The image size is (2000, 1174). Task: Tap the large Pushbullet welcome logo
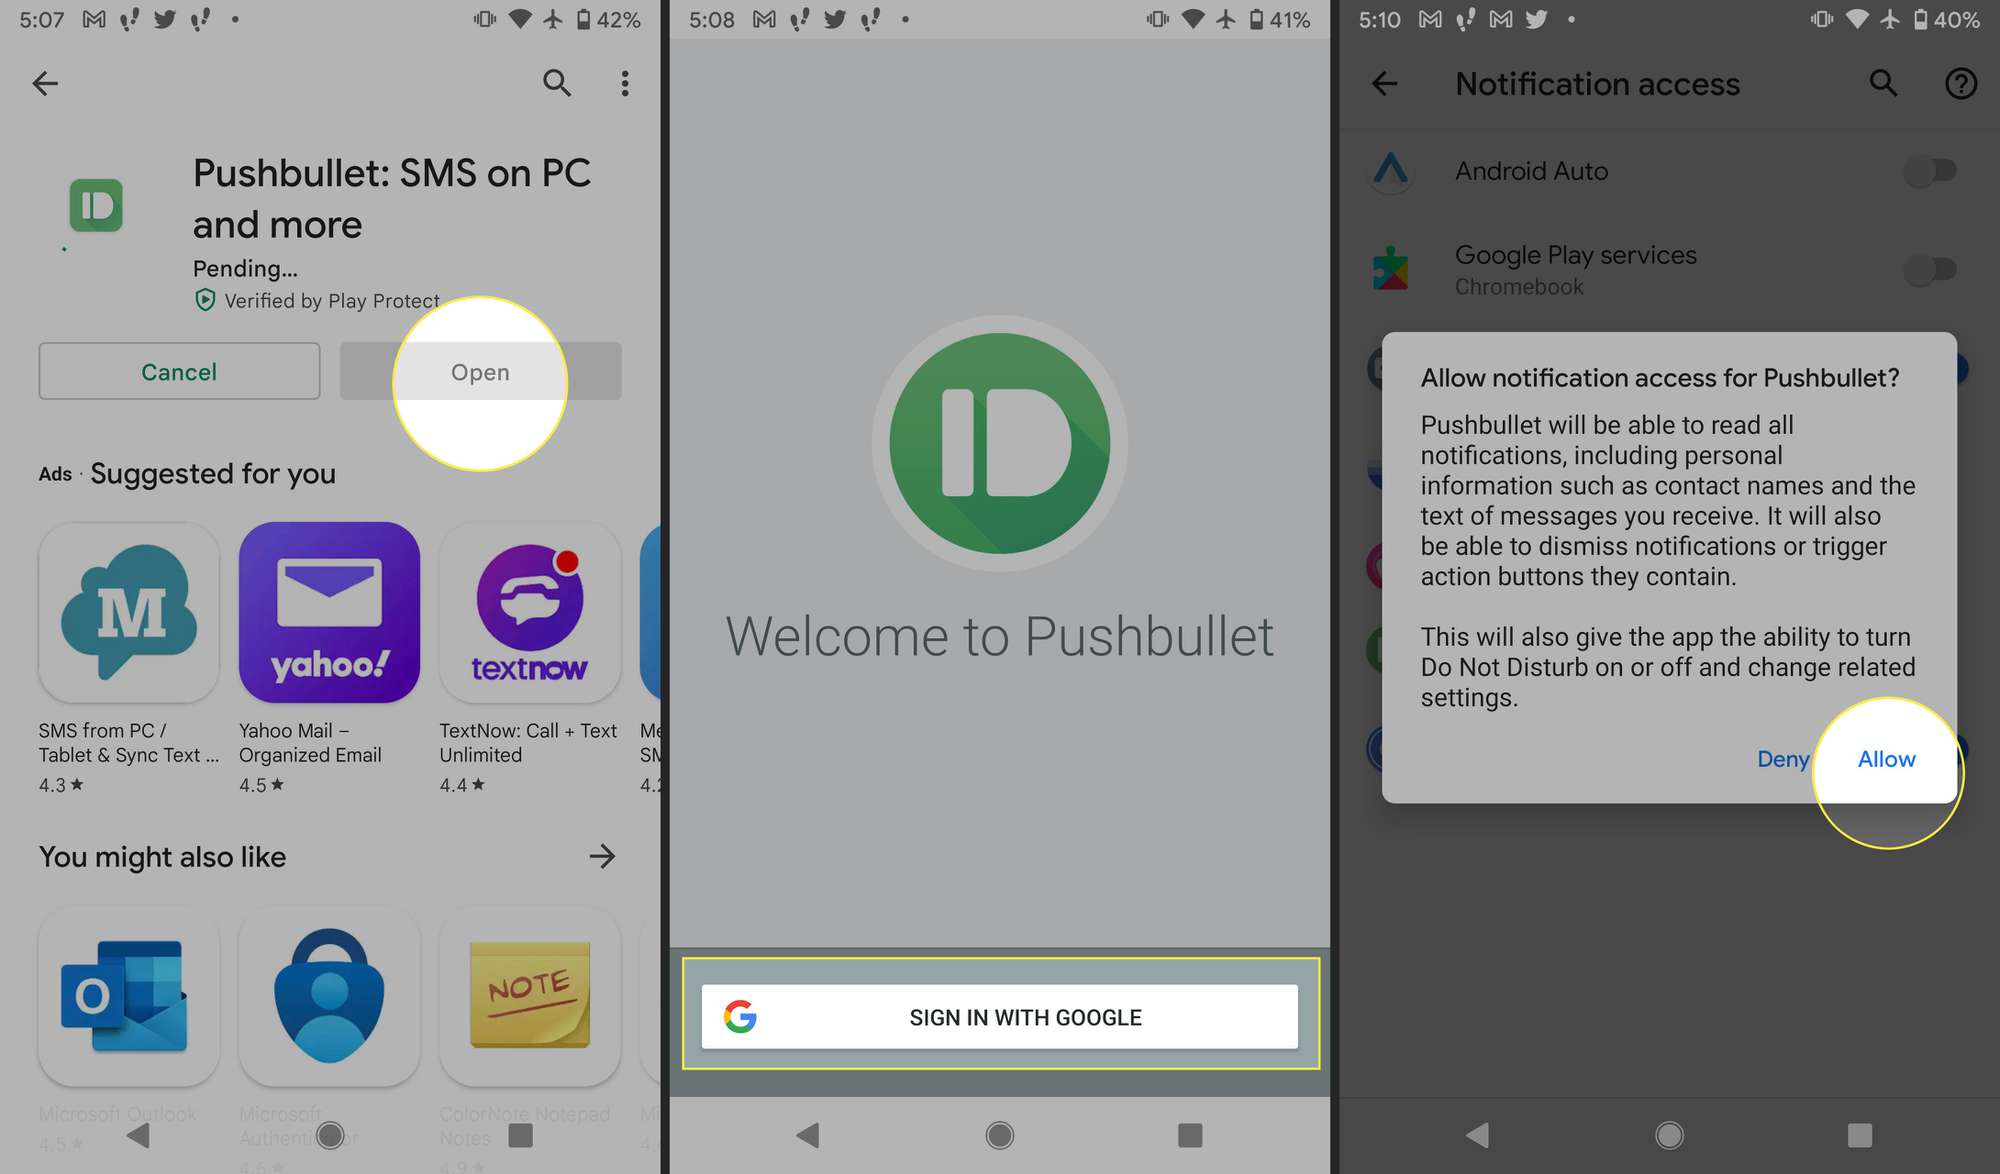tap(1000, 443)
